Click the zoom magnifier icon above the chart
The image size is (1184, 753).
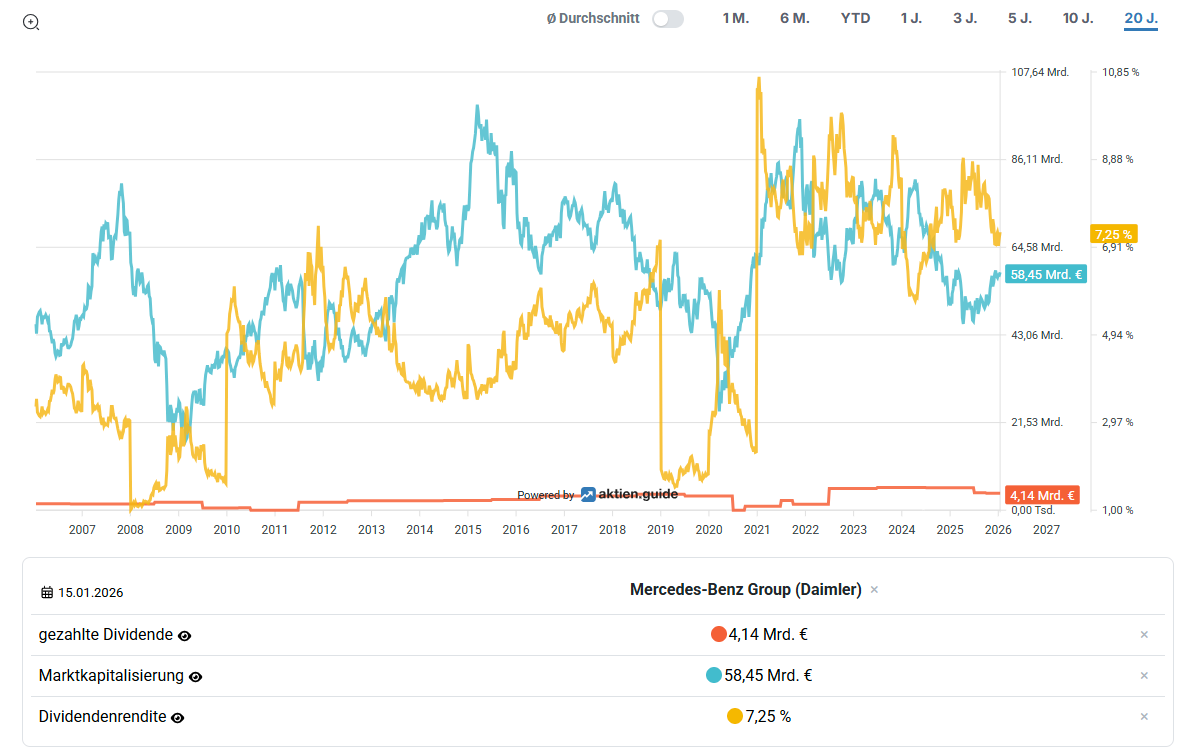point(31,22)
